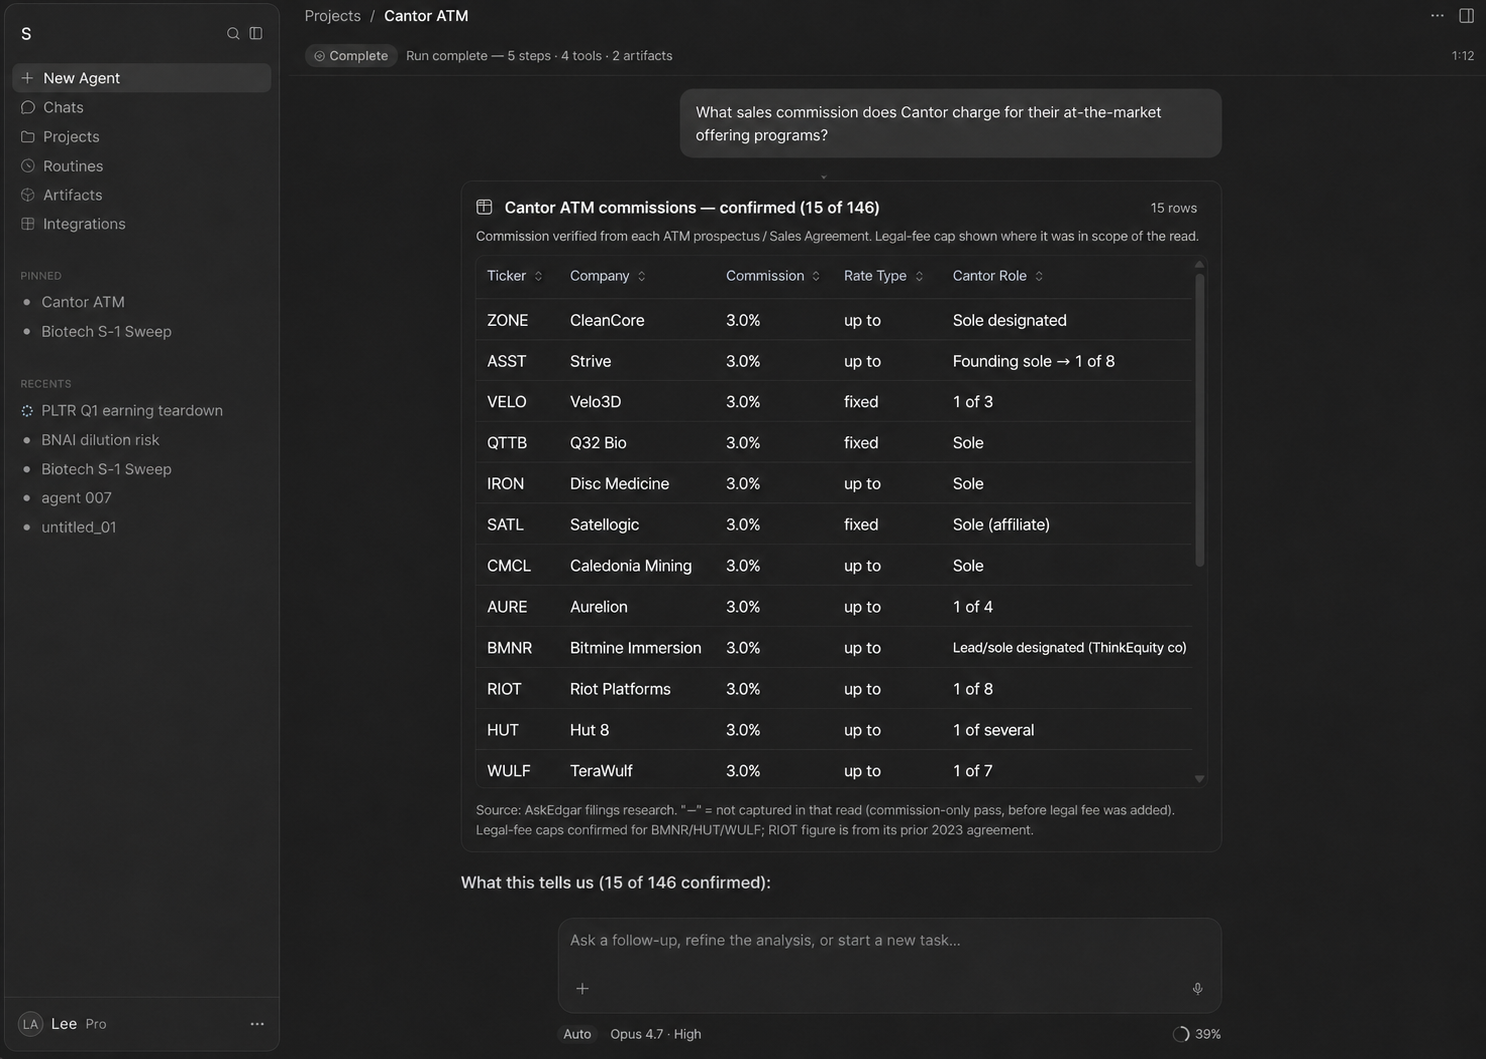Open Artifacts in the sidebar
Viewport: 1486px width, 1059px height.
[142, 195]
